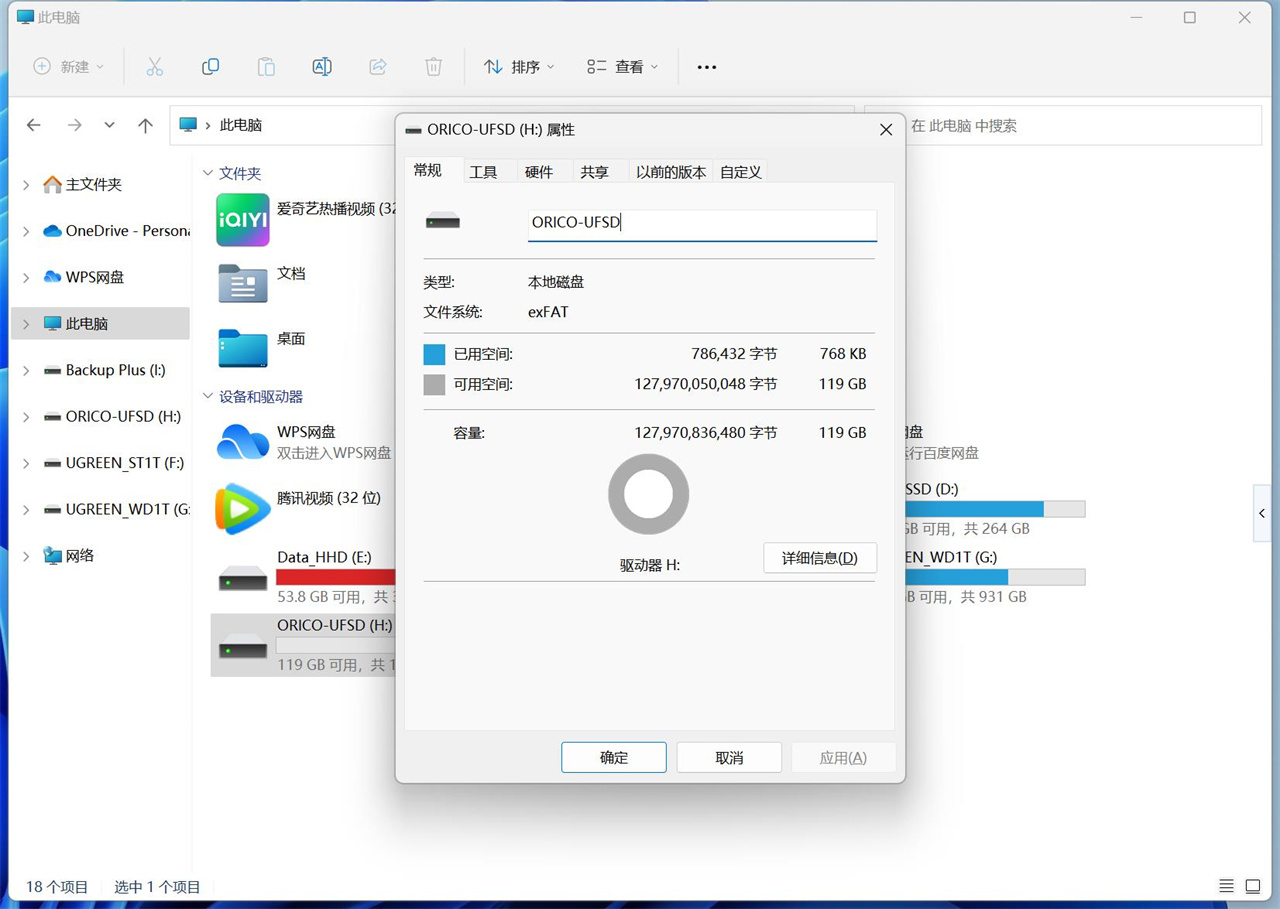The width and height of the screenshot is (1280, 909).
Task: Close the ORICO-UFSD properties dialog
Action: 886,130
